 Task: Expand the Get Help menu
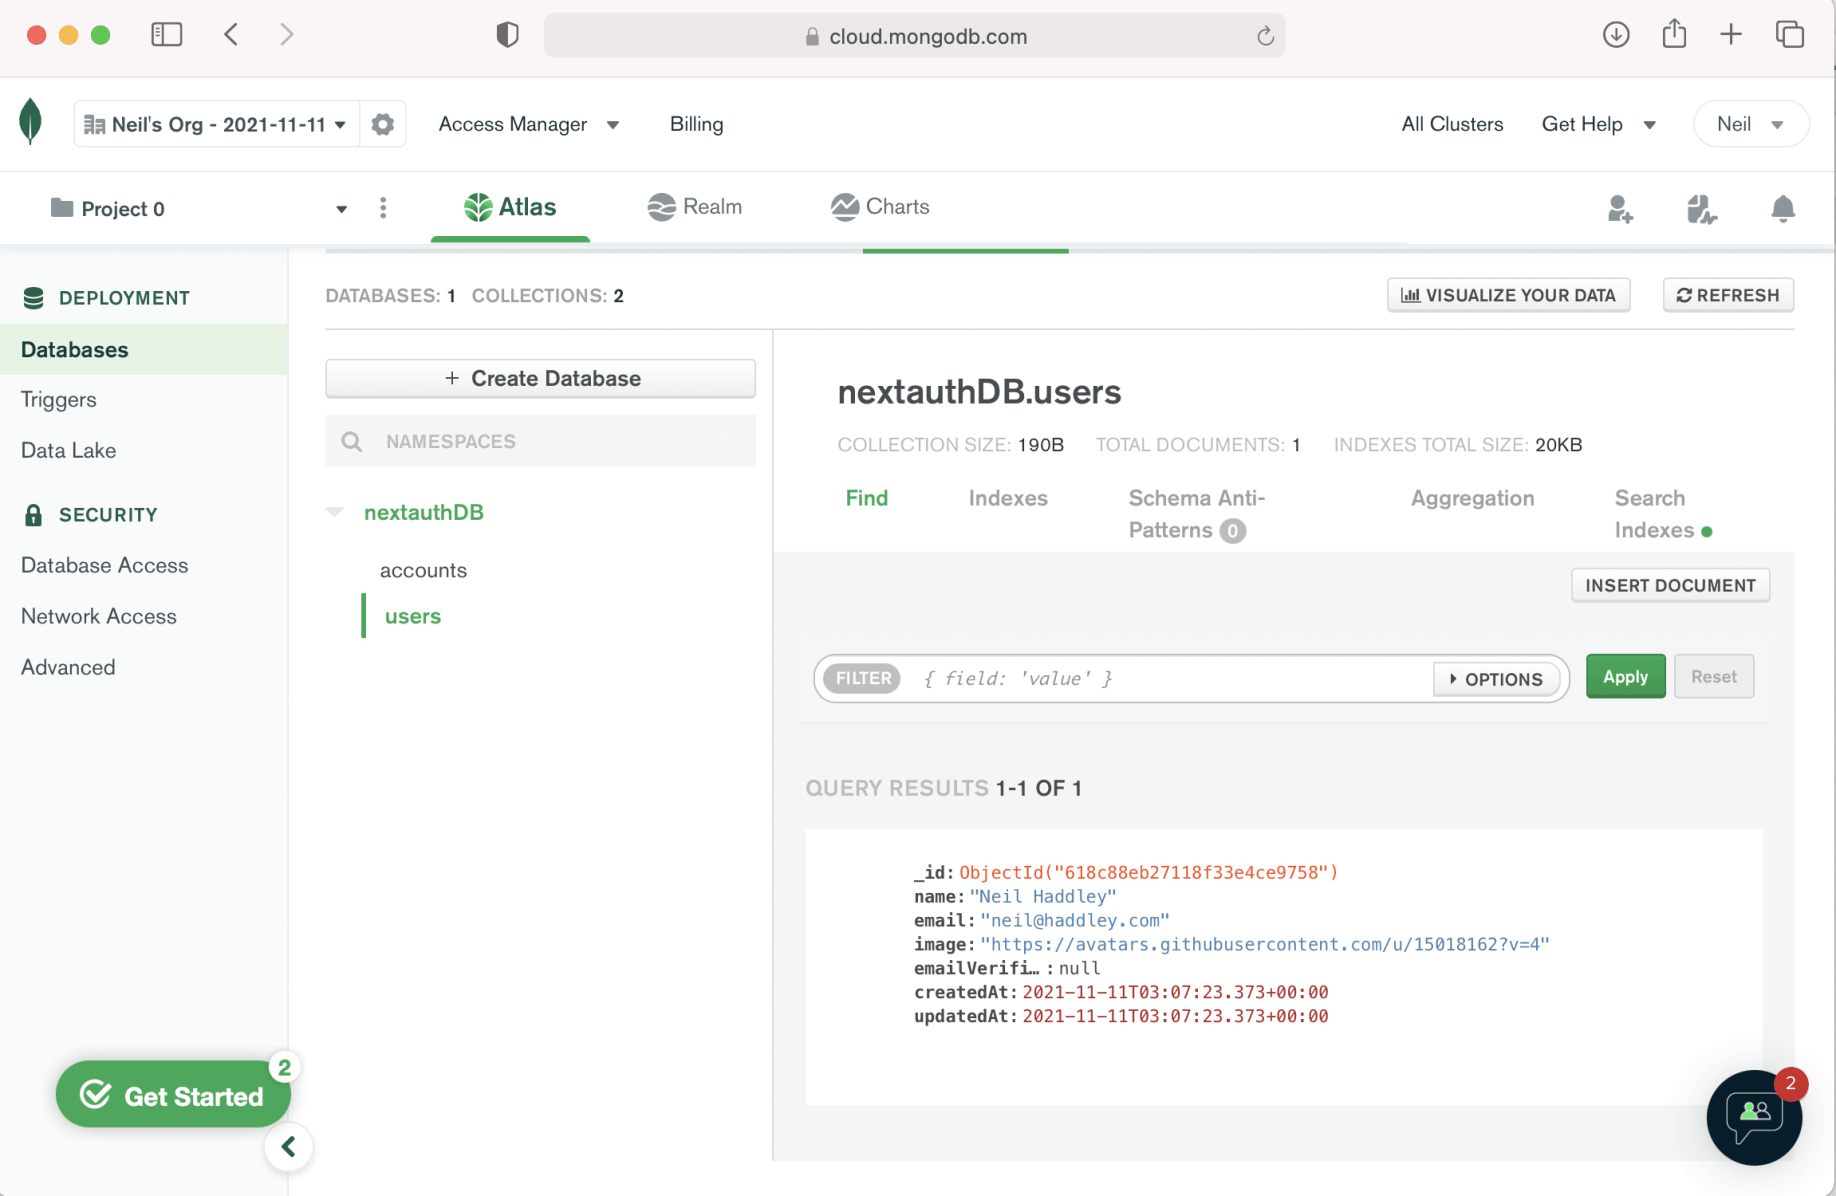[x=1598, y=124]
